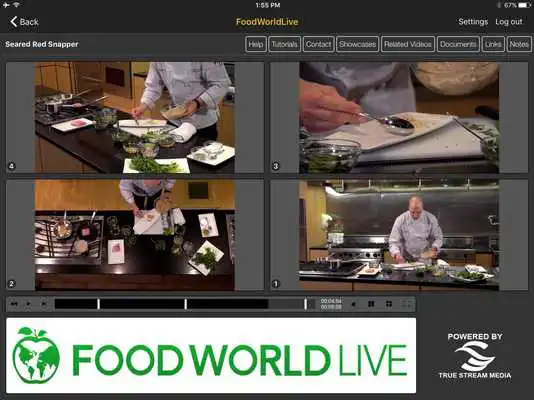The image size is (534, 400).
Task: Open the Tutorials tab
Action: (x=284, y=44)
